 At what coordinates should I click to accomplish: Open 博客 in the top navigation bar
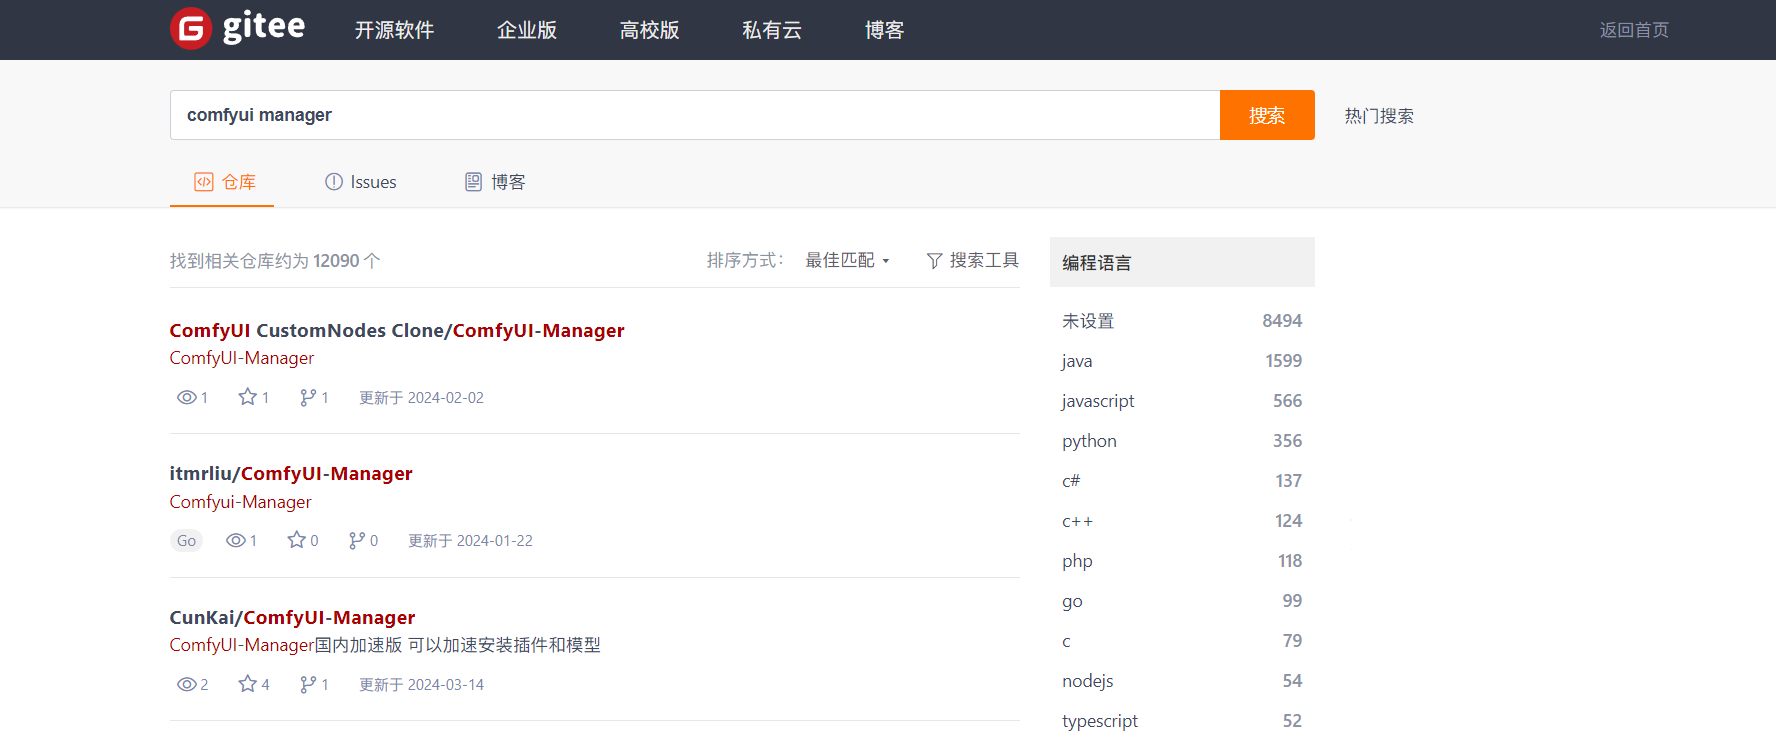pos(884,30)
